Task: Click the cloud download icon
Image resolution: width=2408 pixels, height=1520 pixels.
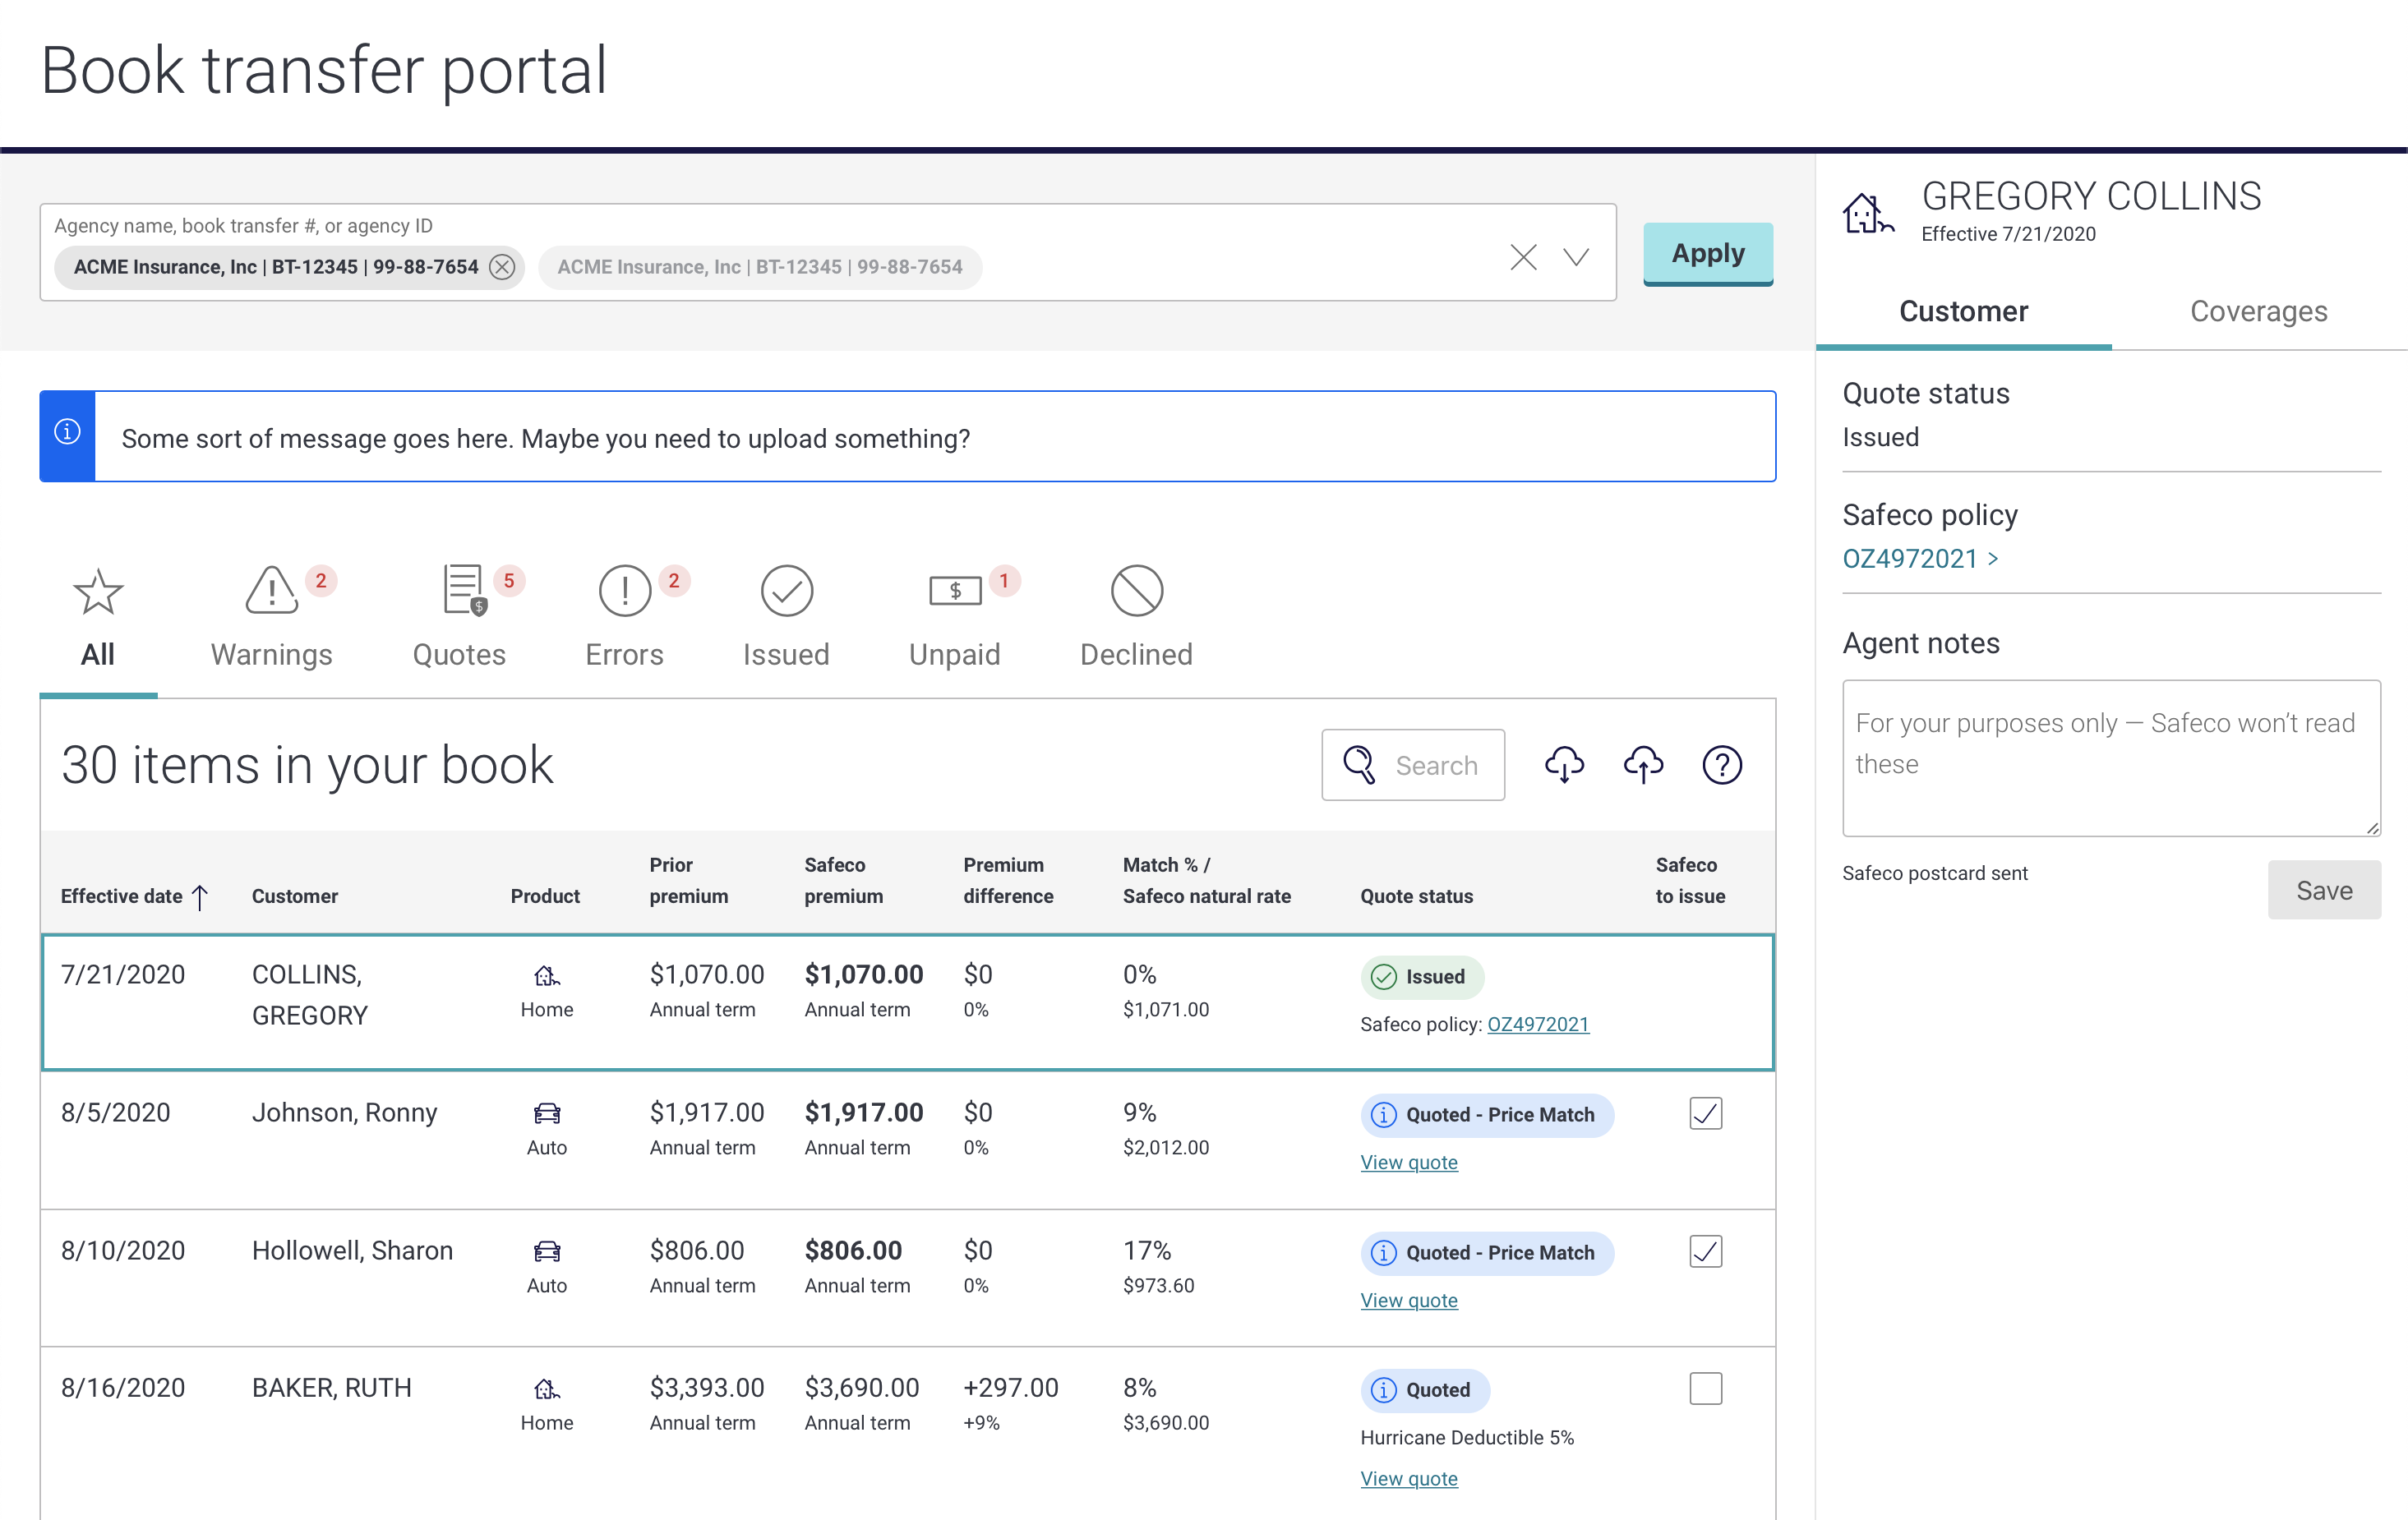Action: (1564, 765)
